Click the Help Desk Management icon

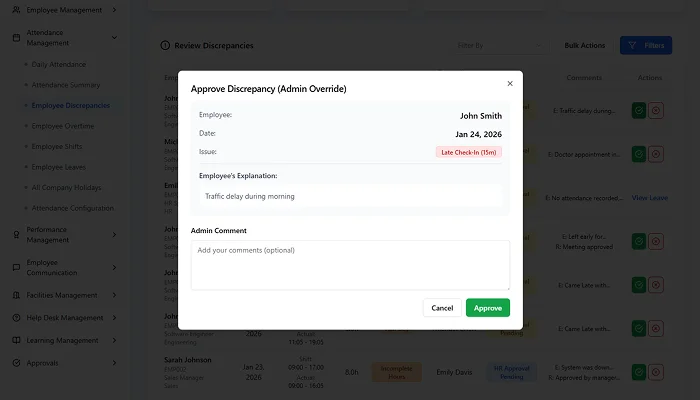(17, 318)
